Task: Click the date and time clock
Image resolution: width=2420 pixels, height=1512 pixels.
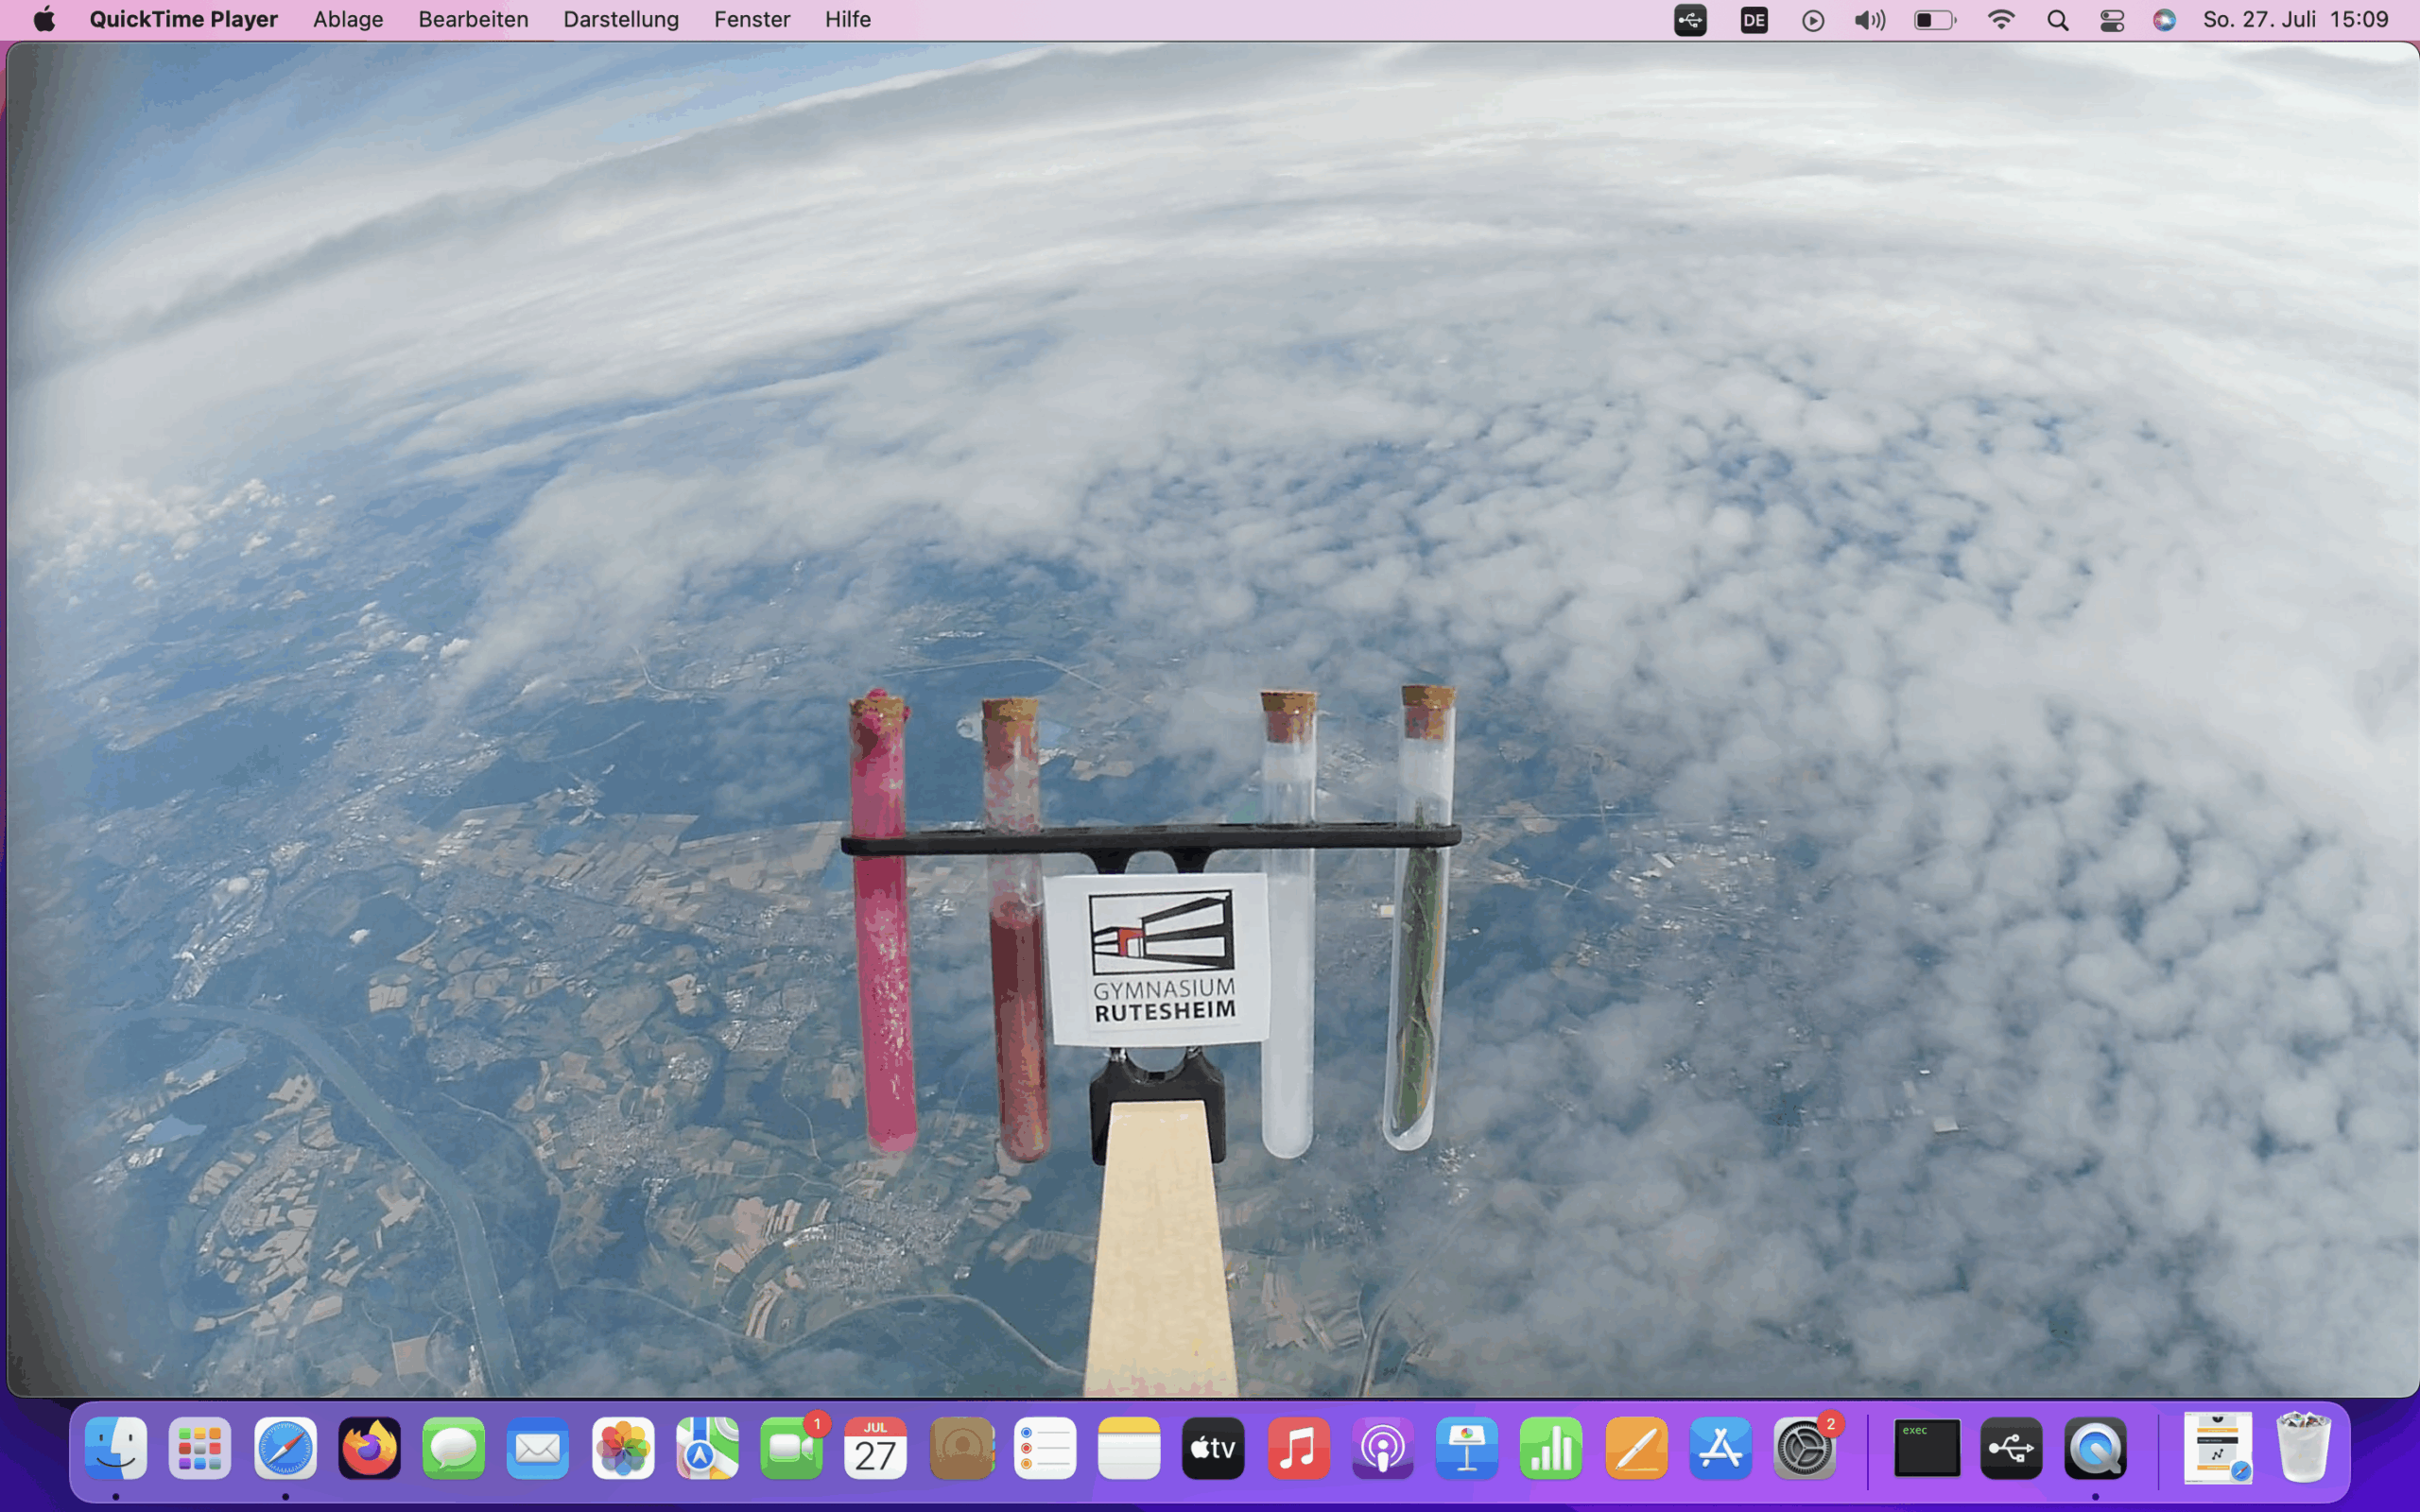Action: [2295, 20]
